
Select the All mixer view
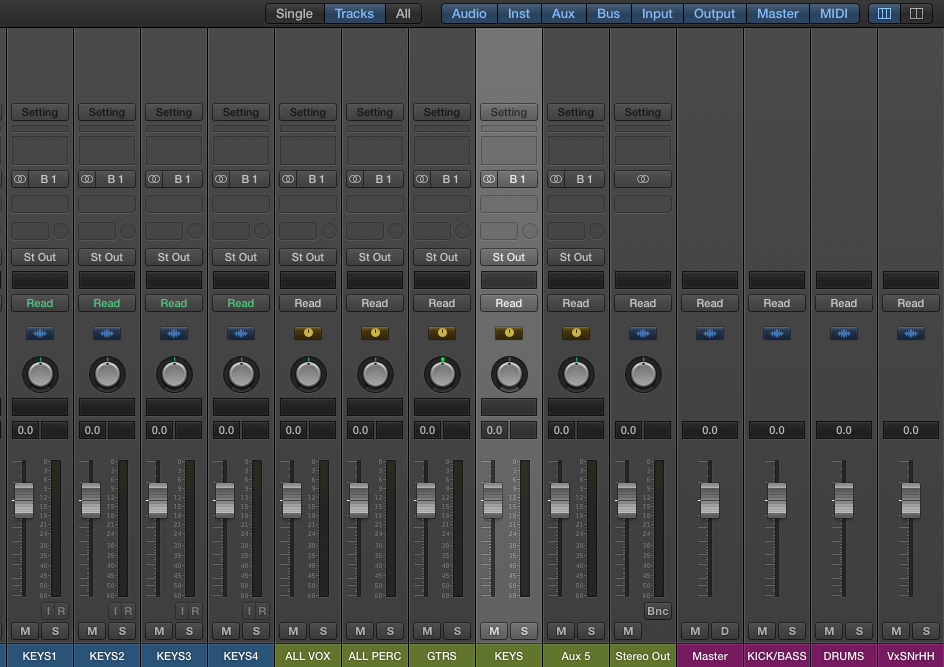click(403, 13)
